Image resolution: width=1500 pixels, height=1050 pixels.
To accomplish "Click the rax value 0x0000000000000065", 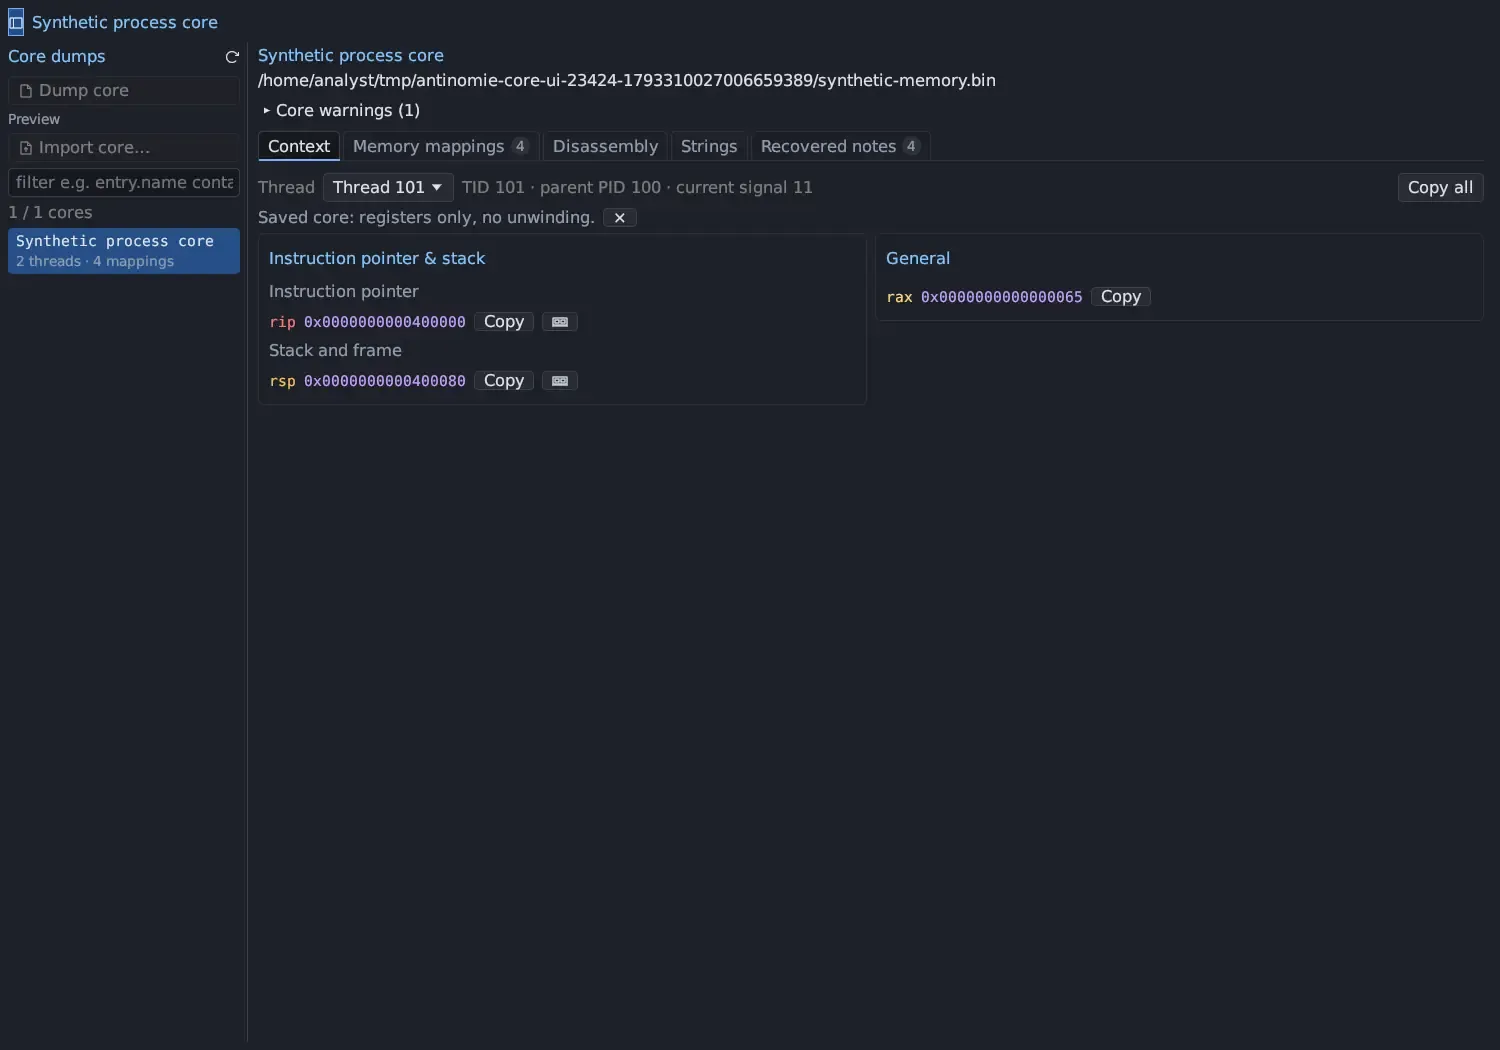I will [1002, 297].
